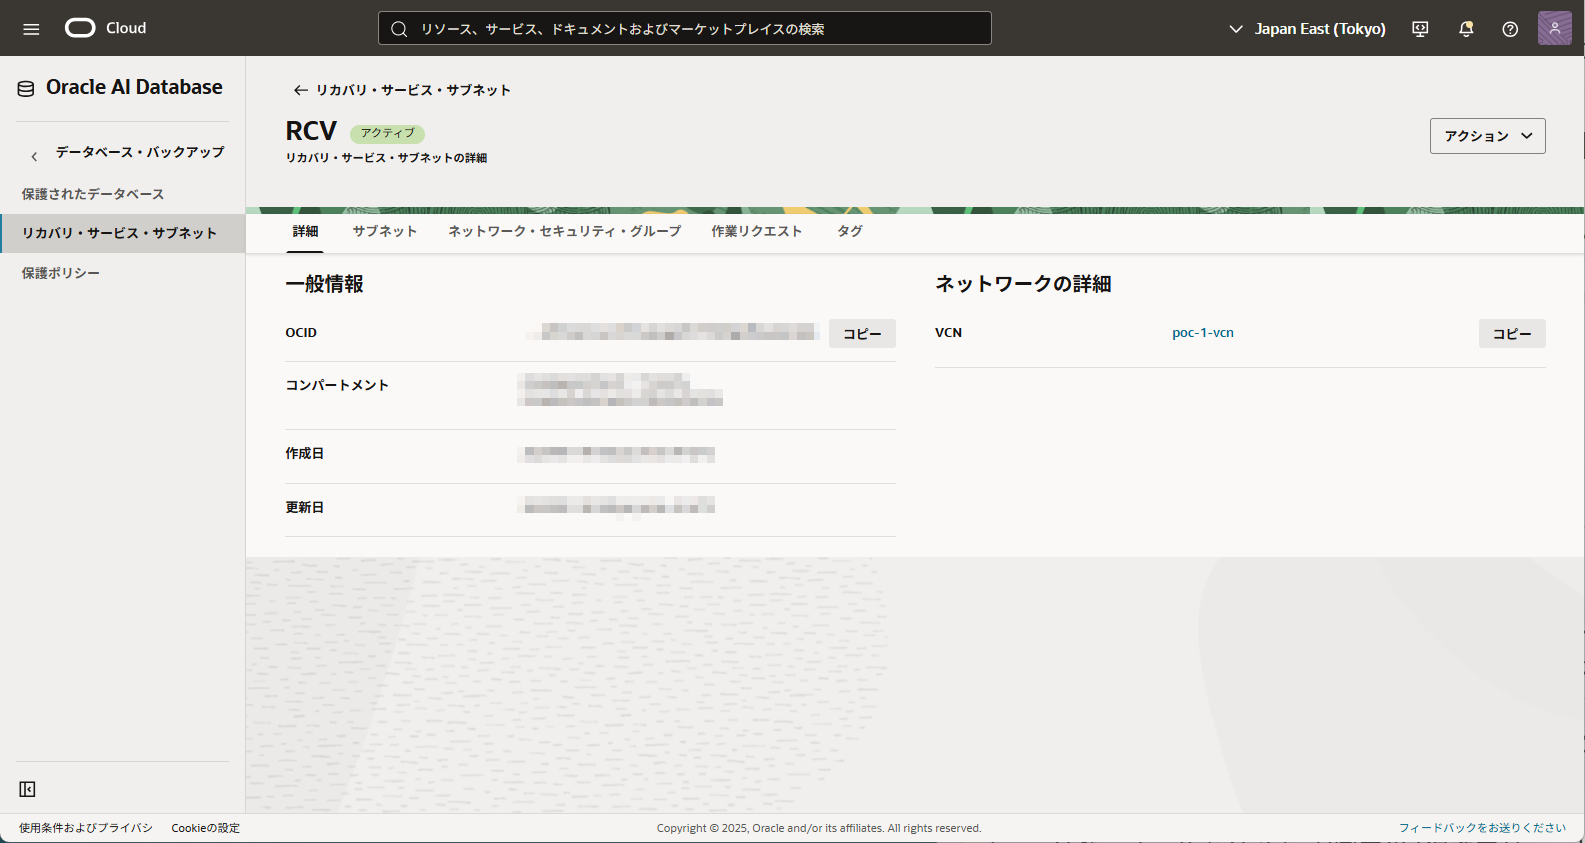This screenshot has height=843, width=1585.
Task: Click the アクティブ status badge
Action: [387, 133]
